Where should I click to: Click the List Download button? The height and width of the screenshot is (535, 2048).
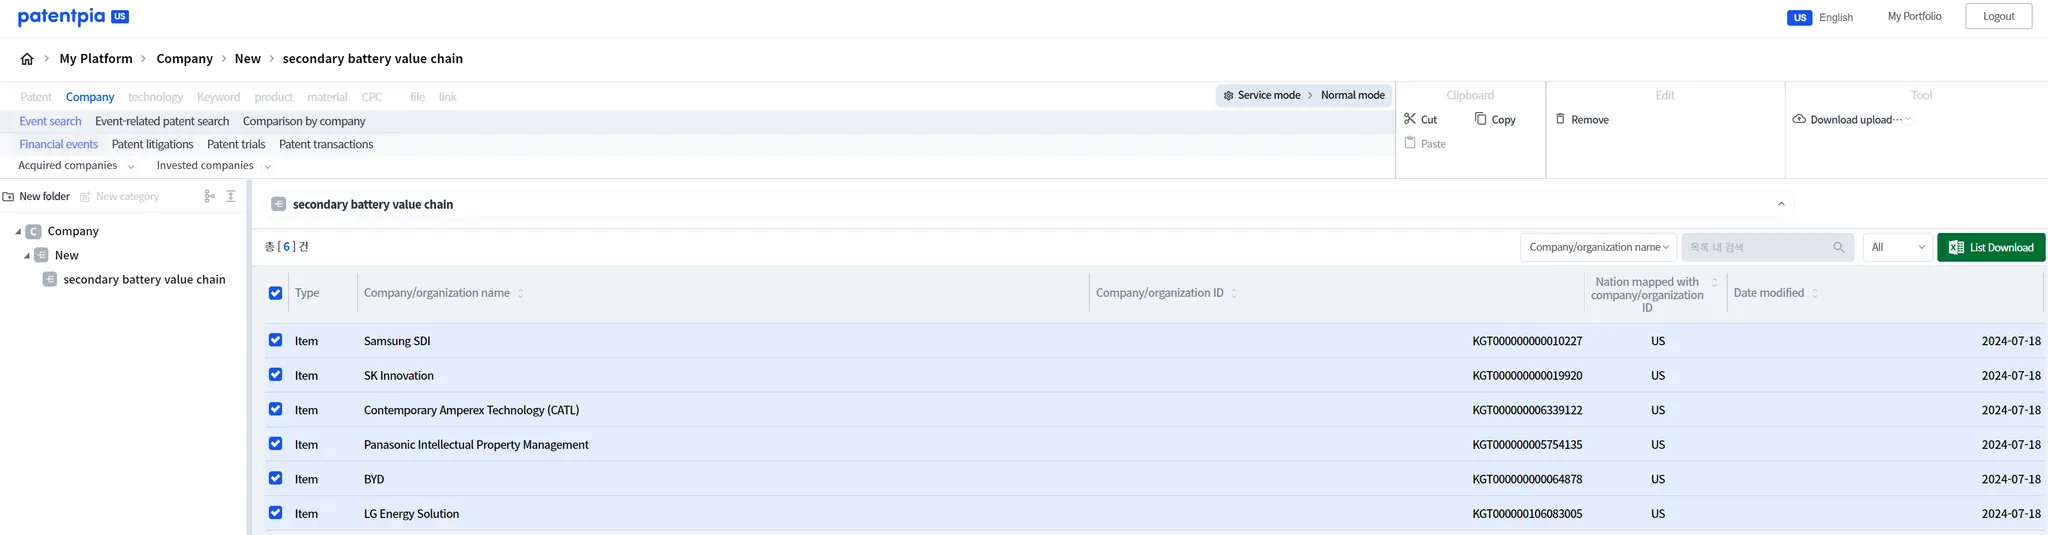pyautogui.click(x=1991, y=248)
